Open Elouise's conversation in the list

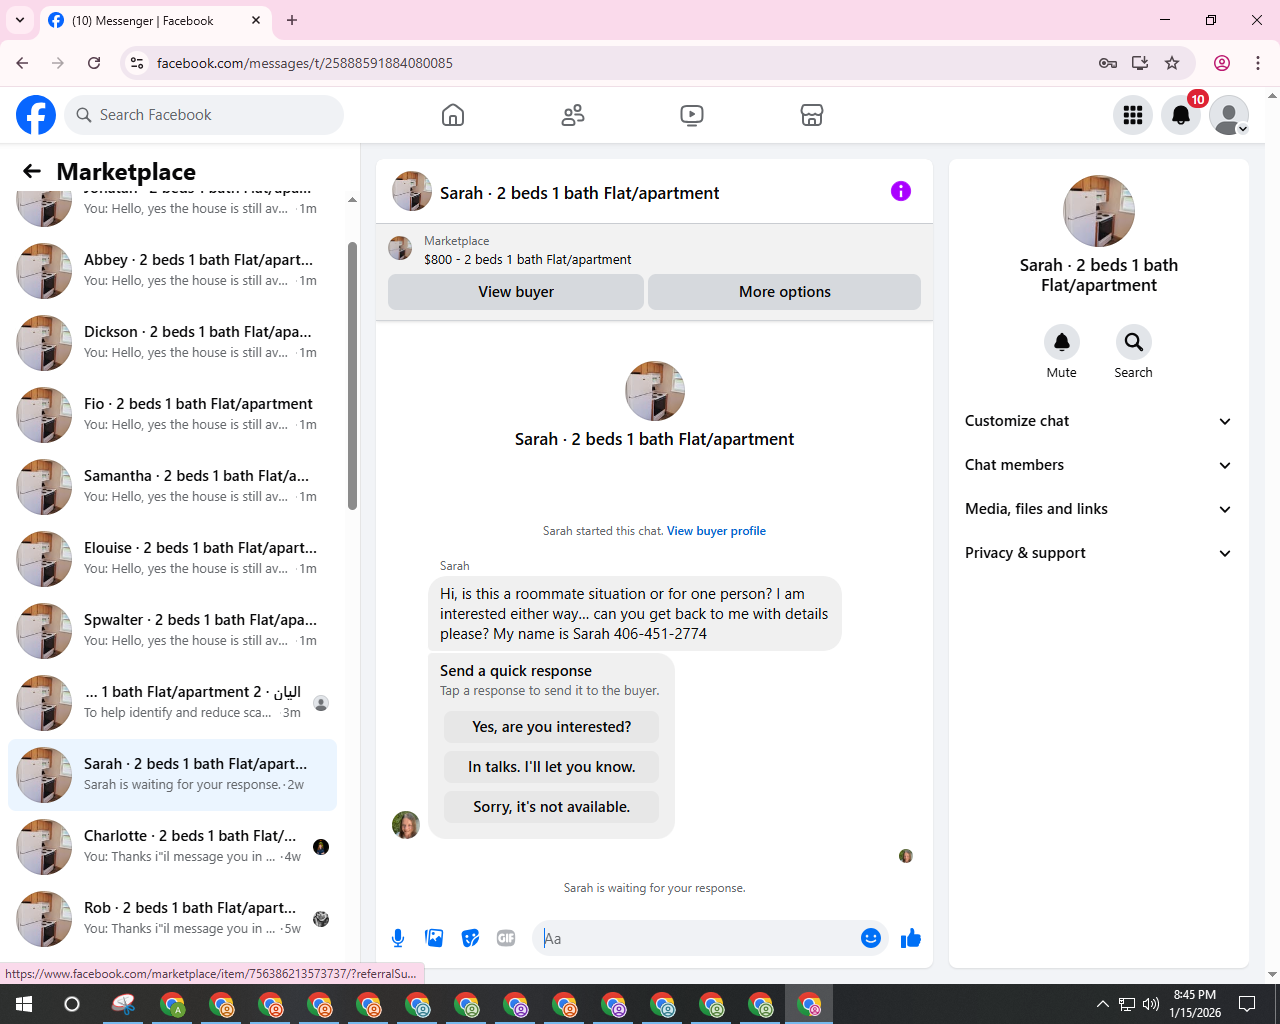tap(172, 559)
